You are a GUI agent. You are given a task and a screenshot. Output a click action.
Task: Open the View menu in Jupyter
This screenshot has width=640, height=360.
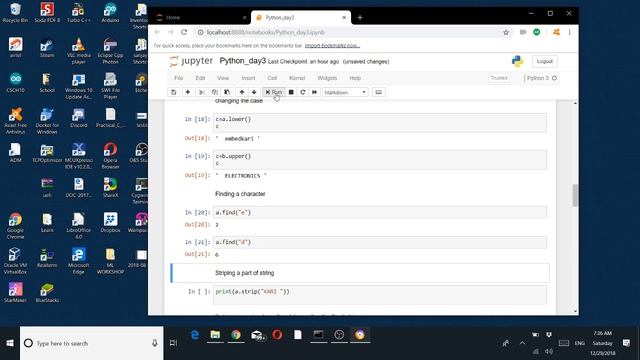coord(223,78)
